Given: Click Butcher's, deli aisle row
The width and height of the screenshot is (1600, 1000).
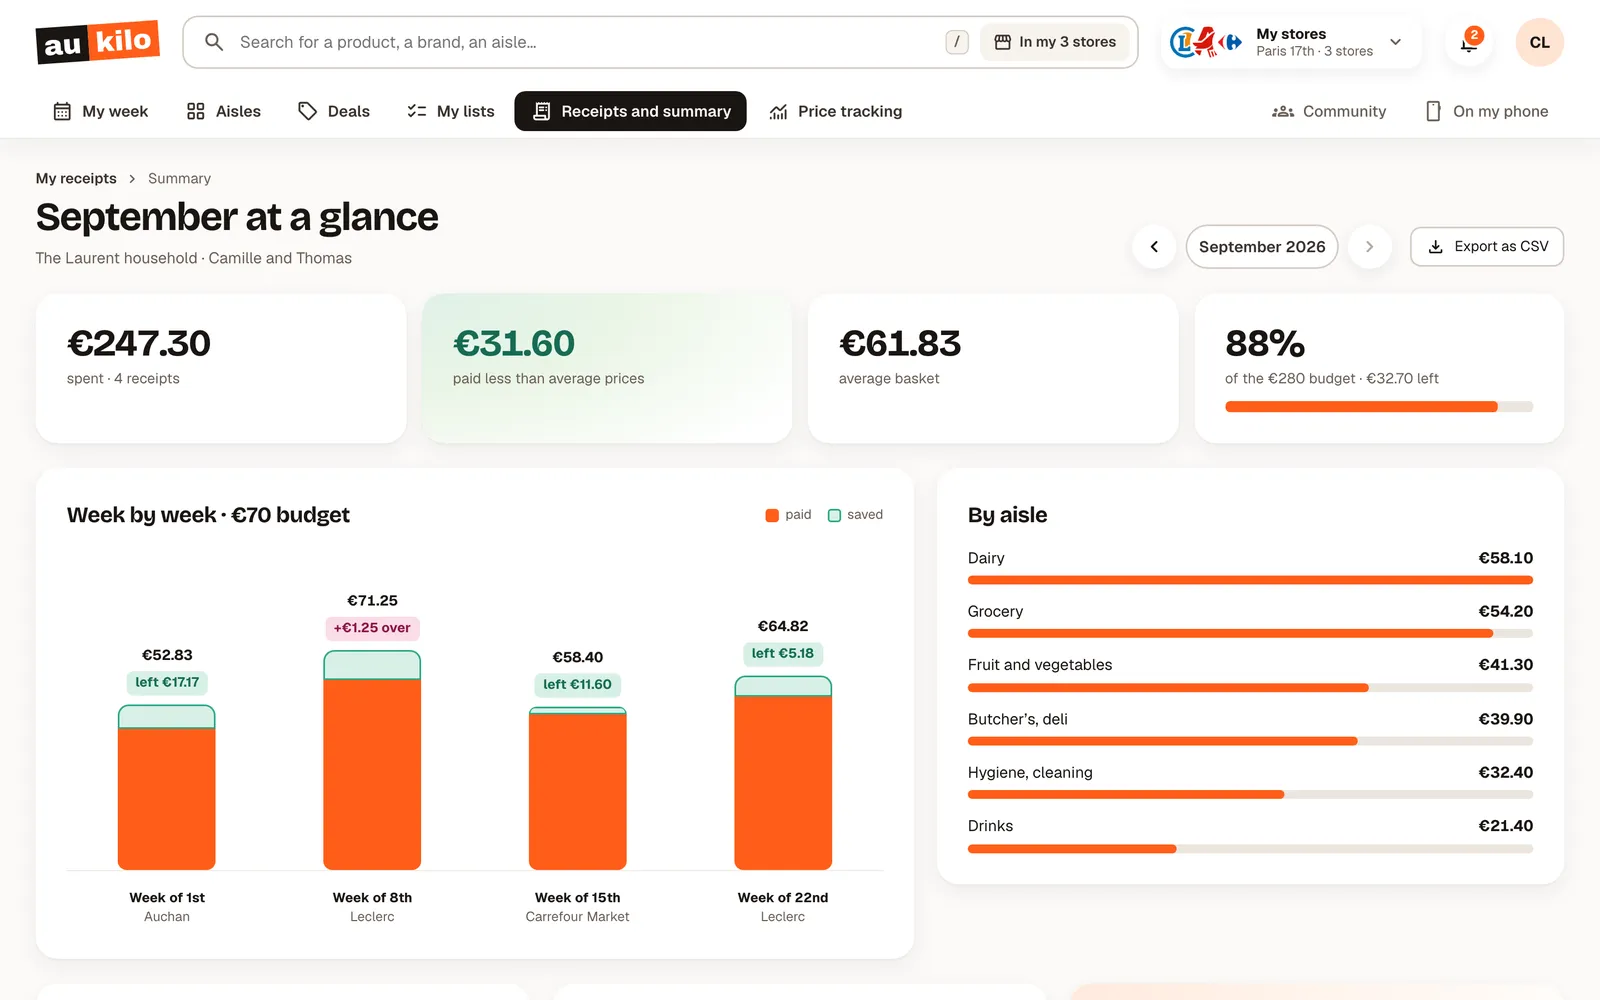Looking at the screenshot, I should pos(1250,728).
